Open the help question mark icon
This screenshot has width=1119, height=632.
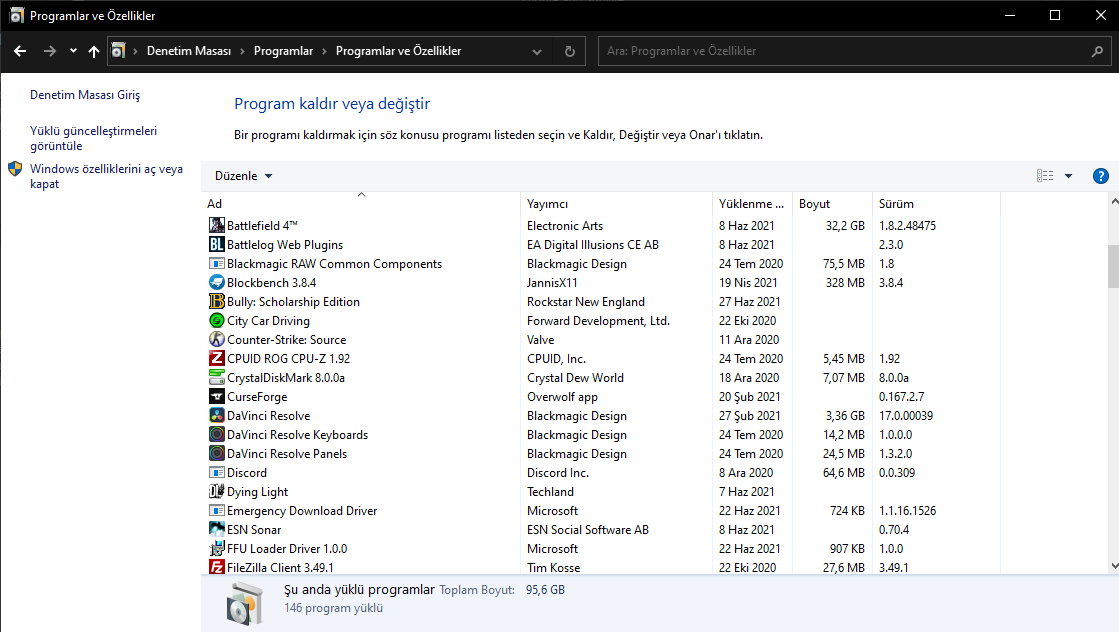point(1100,176)
